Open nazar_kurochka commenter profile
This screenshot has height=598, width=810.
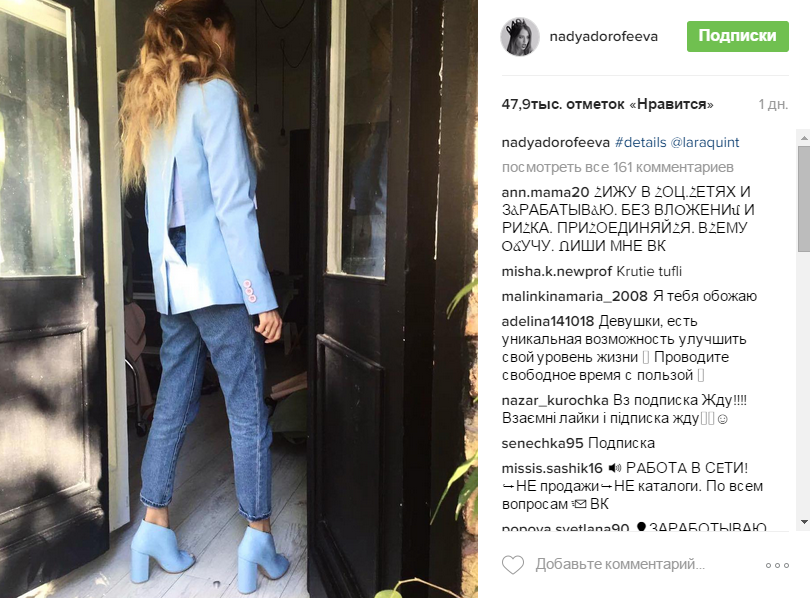555,401
